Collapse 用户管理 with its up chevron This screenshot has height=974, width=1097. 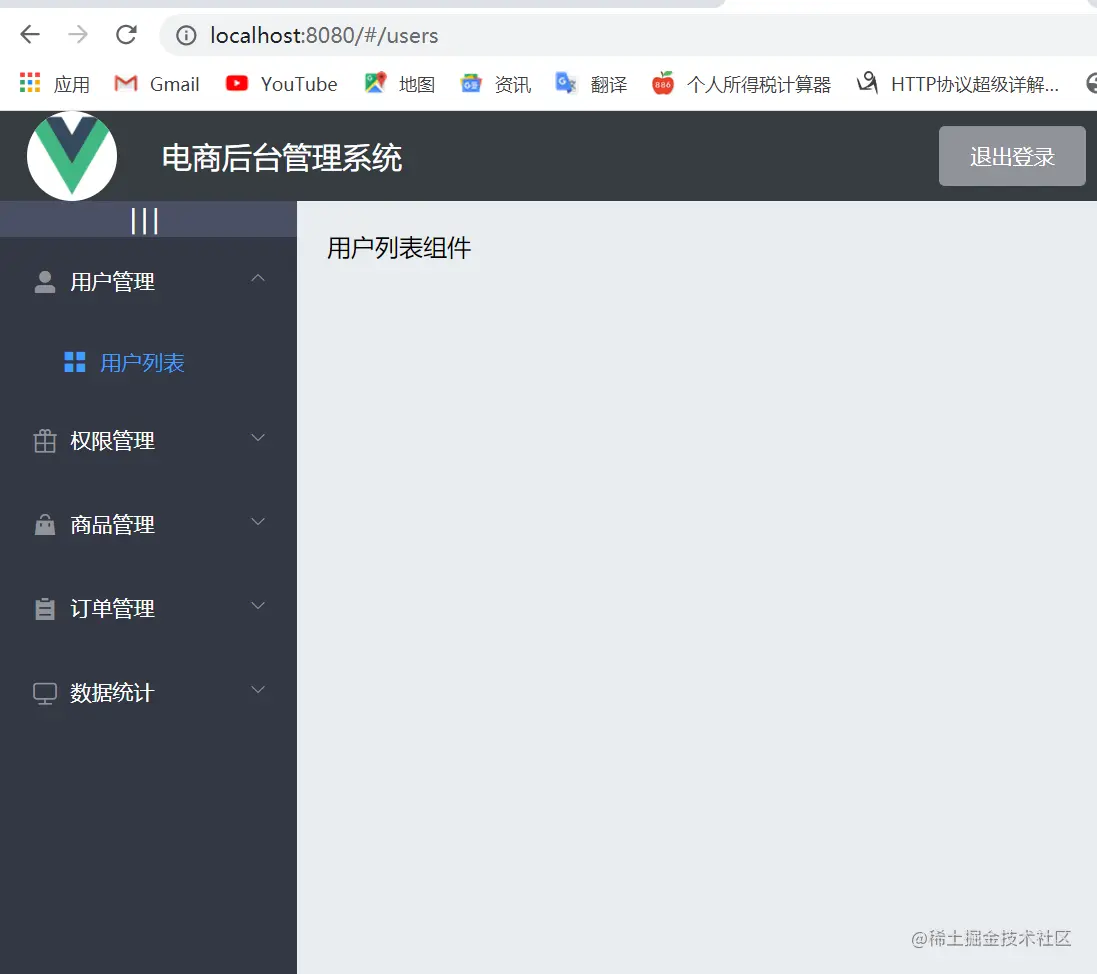pos(258,278)
